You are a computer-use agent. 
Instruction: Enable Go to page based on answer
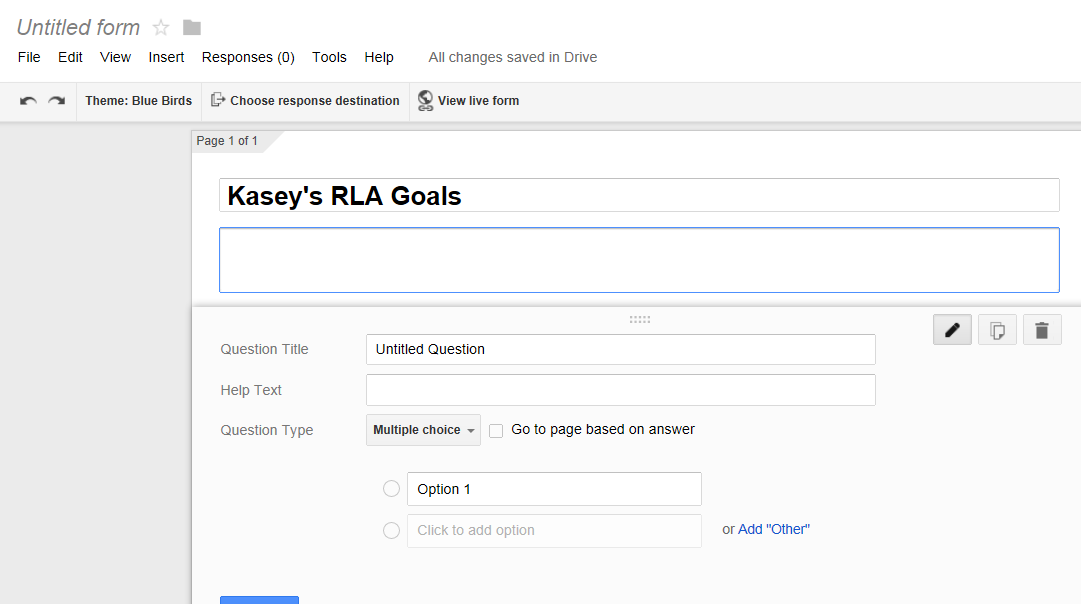click(x=496, y=430)
